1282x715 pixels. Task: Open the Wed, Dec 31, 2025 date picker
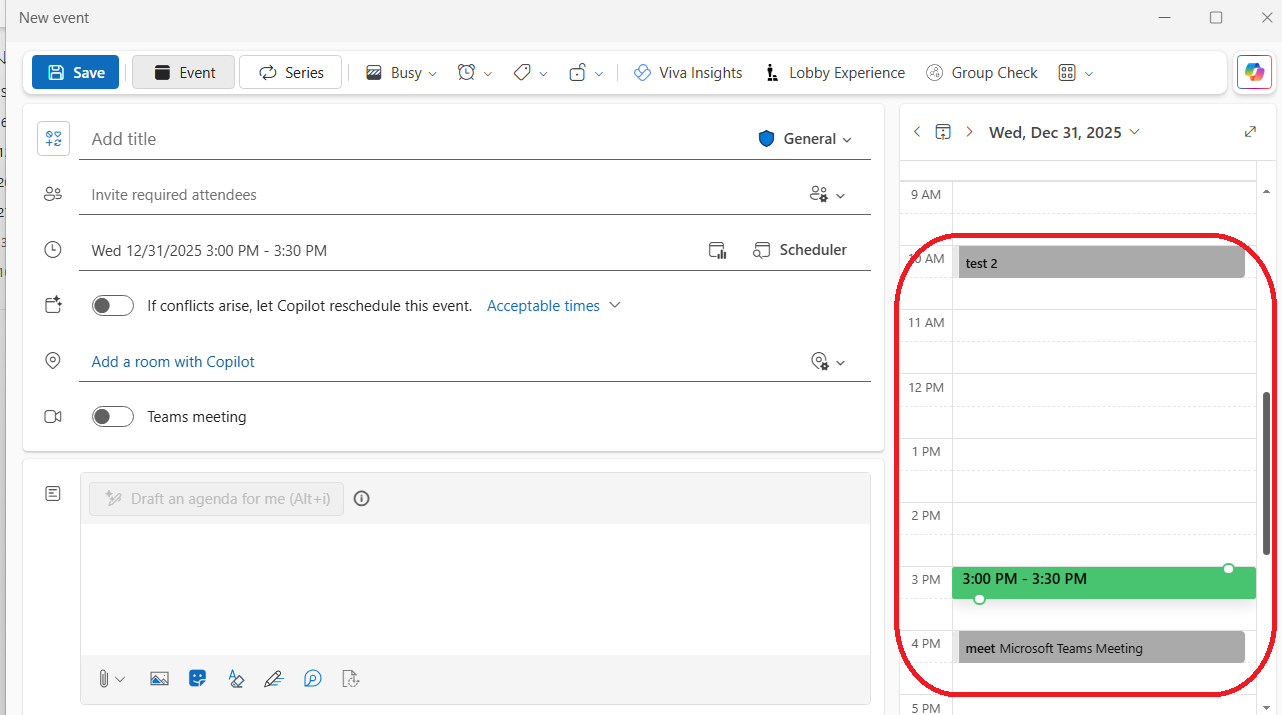tap(1065, 132)
